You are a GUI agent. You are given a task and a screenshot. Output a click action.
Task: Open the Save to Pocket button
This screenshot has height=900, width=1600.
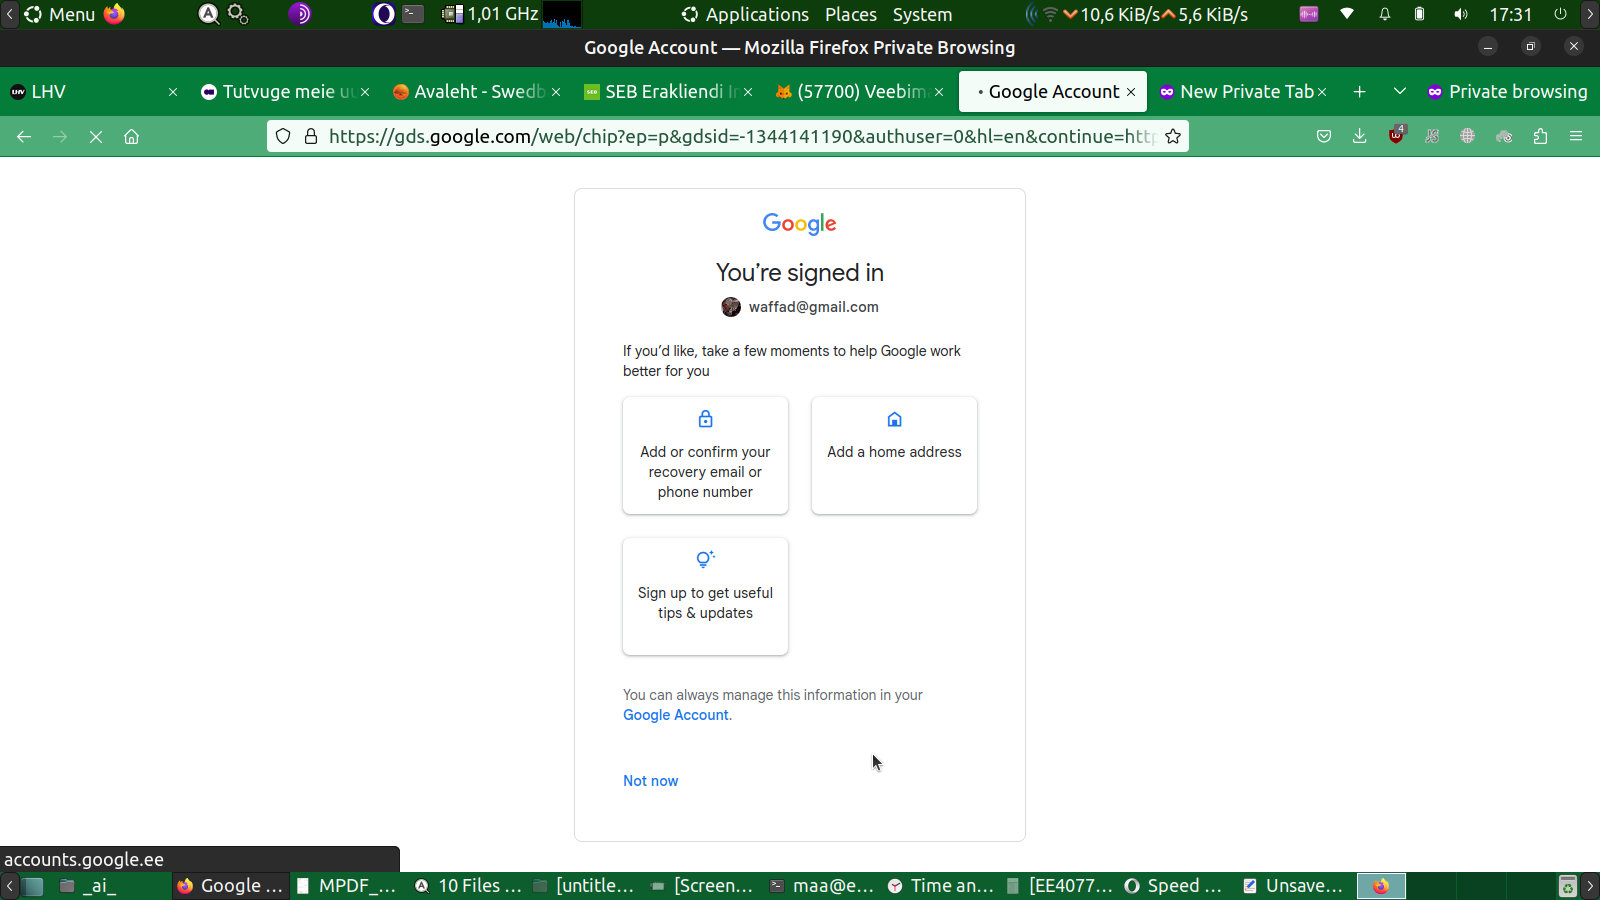point(1324,136)
